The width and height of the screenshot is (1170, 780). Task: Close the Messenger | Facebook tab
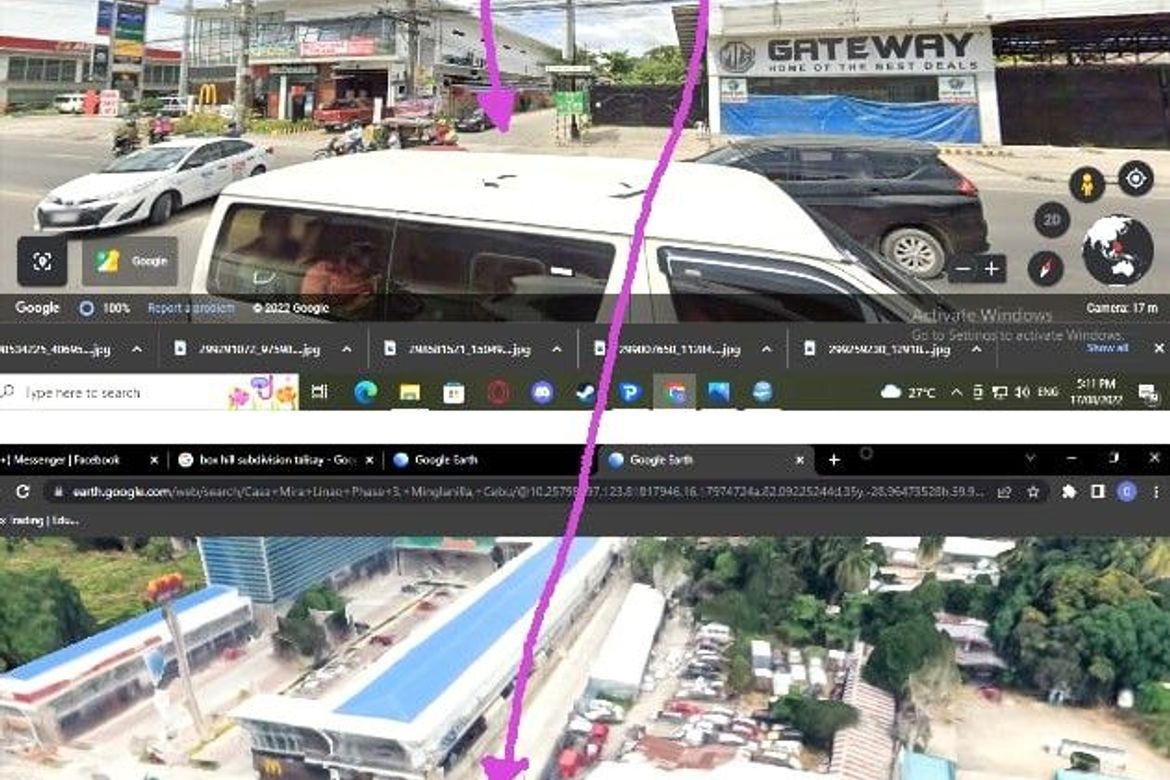coord(154,460)
